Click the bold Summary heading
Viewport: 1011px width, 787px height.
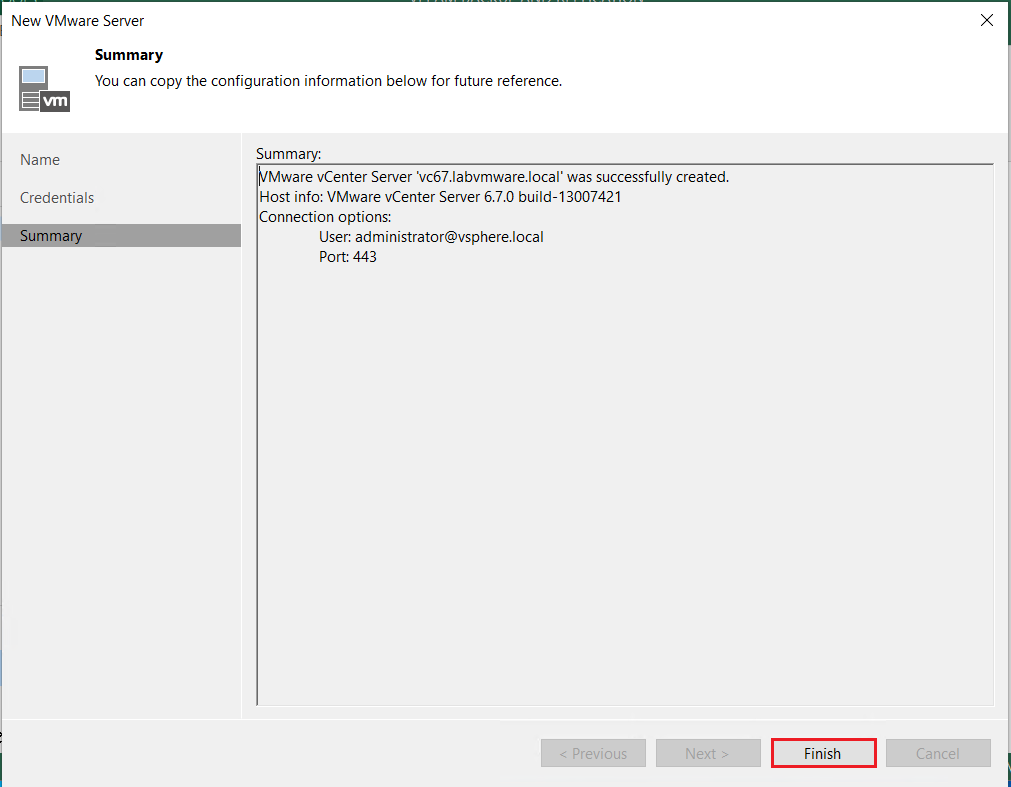(129, 55)
